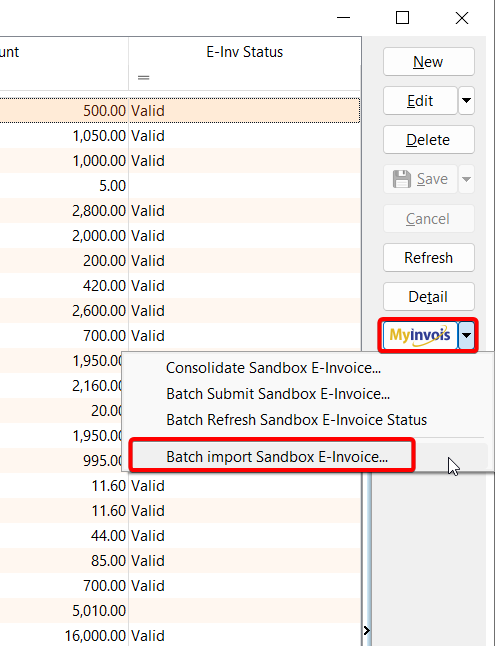Click the New button
This screenshot has width=495, height=646.
click(429, 61)
